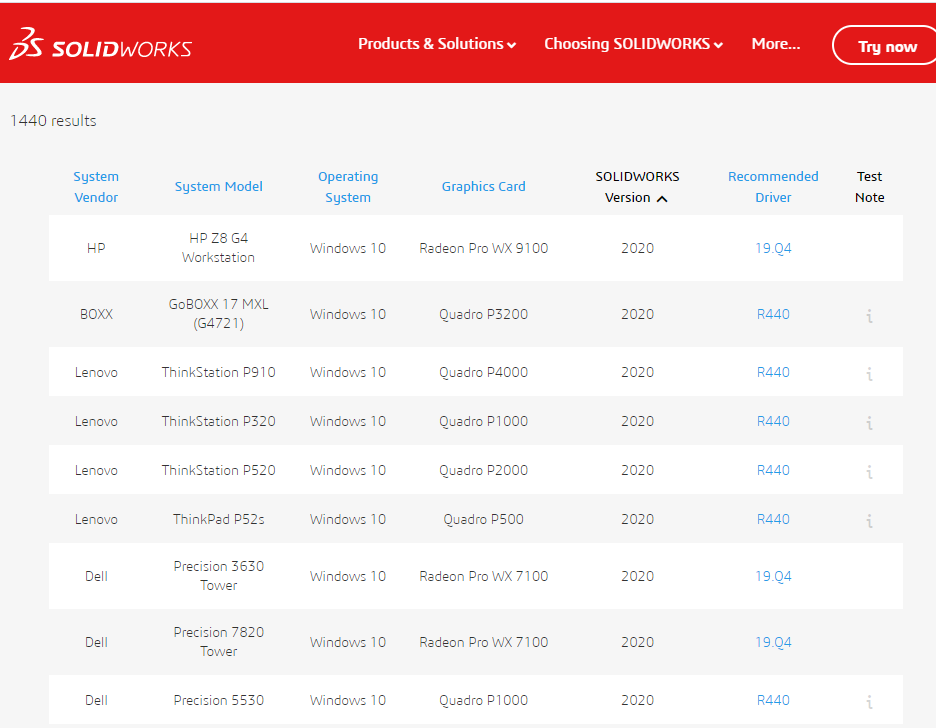936x728 pixels.
Task: Open test note for ThinkStation P910 row
Action: [x=870, y=374]
